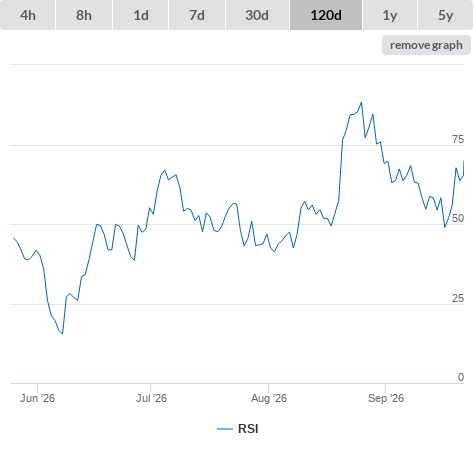Click the 75 y-axis label

(458, 139)
